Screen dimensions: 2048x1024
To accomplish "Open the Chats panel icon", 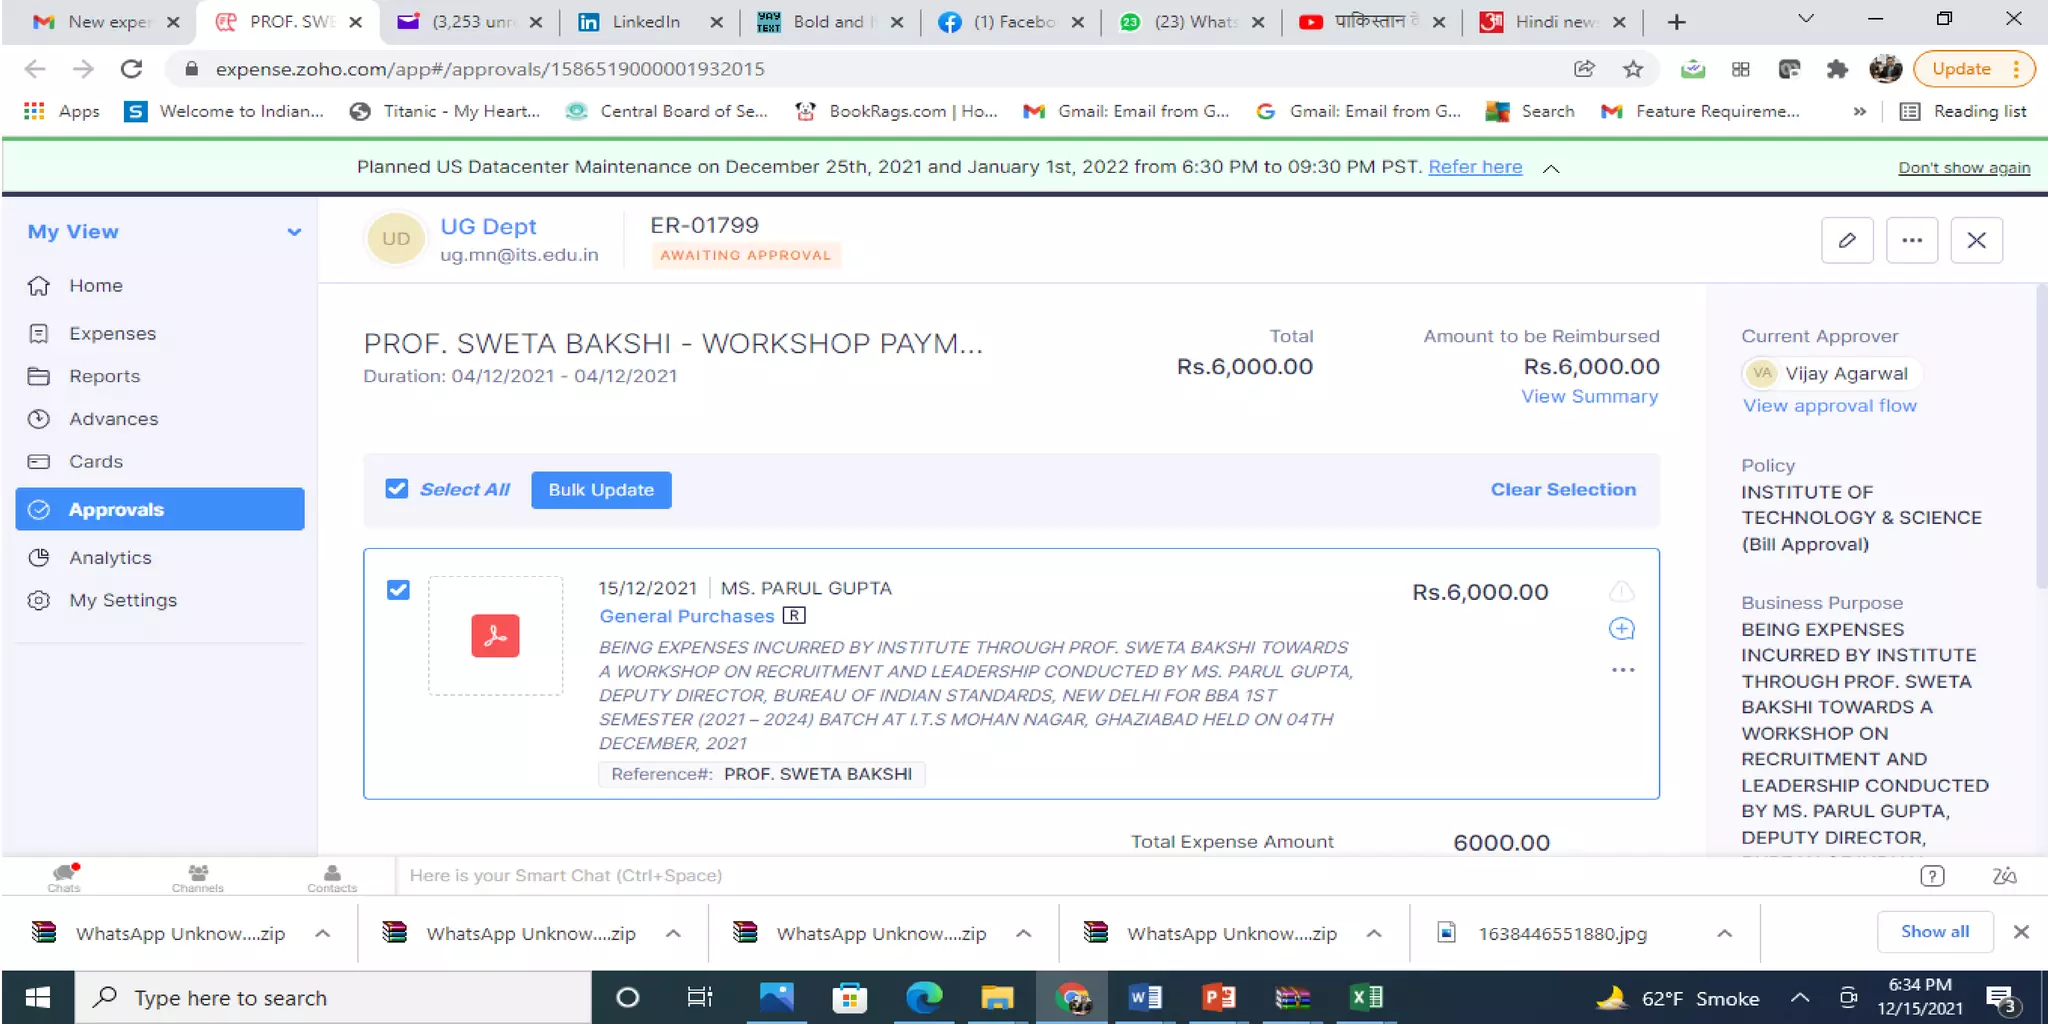I will (x=64, y=877).
